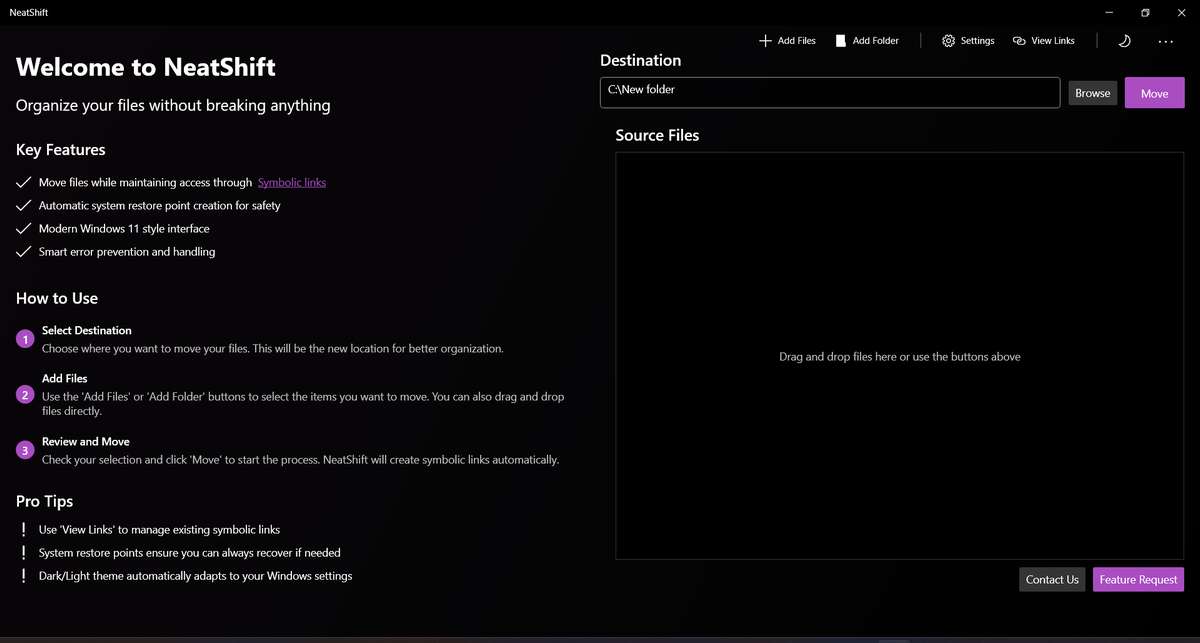Click the 'Key Features' heading

[61, 150]
